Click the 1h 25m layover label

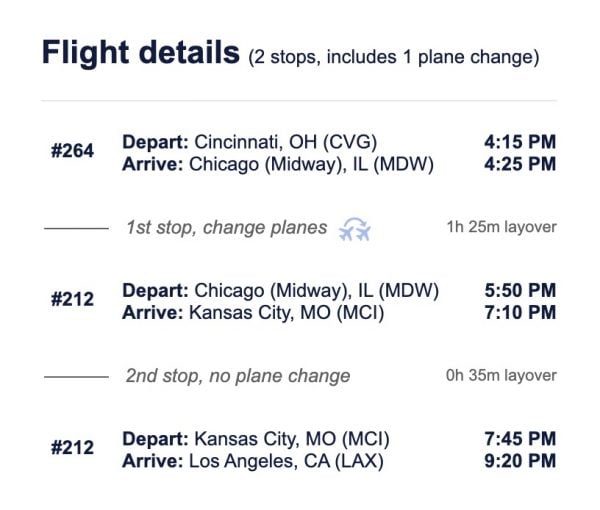coord(501,228)
